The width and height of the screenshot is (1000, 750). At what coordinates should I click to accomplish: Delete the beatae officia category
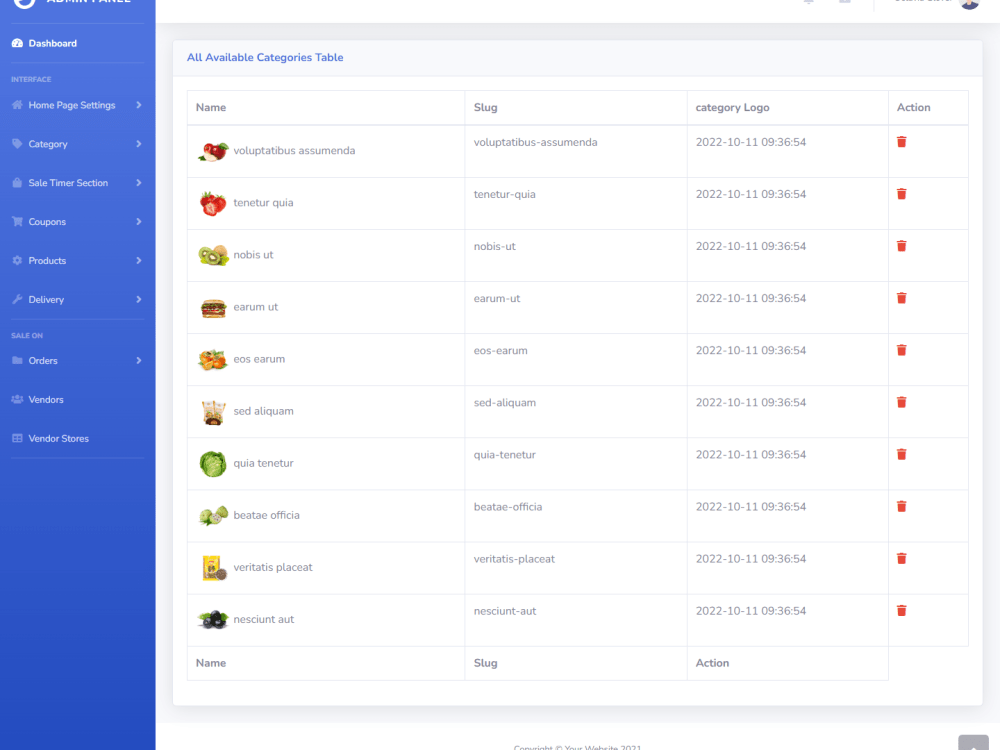[x=901, y=506]
